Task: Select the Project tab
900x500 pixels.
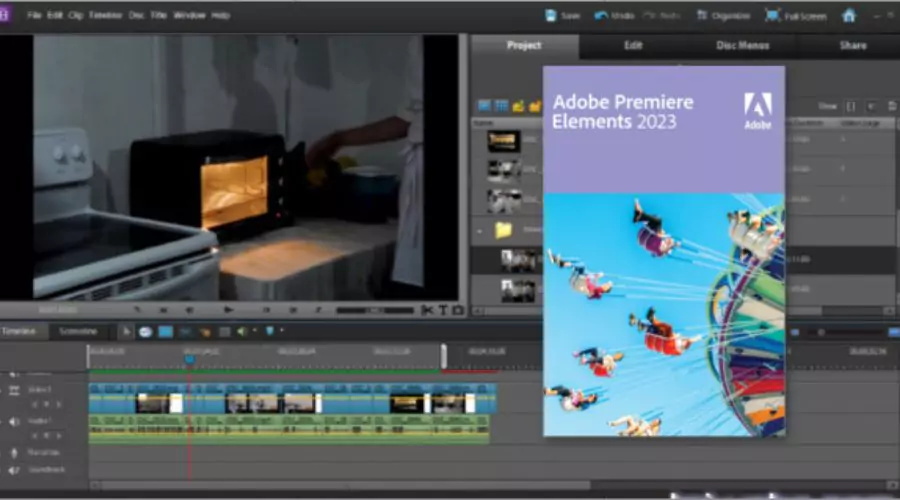Action: click(524, 45)
